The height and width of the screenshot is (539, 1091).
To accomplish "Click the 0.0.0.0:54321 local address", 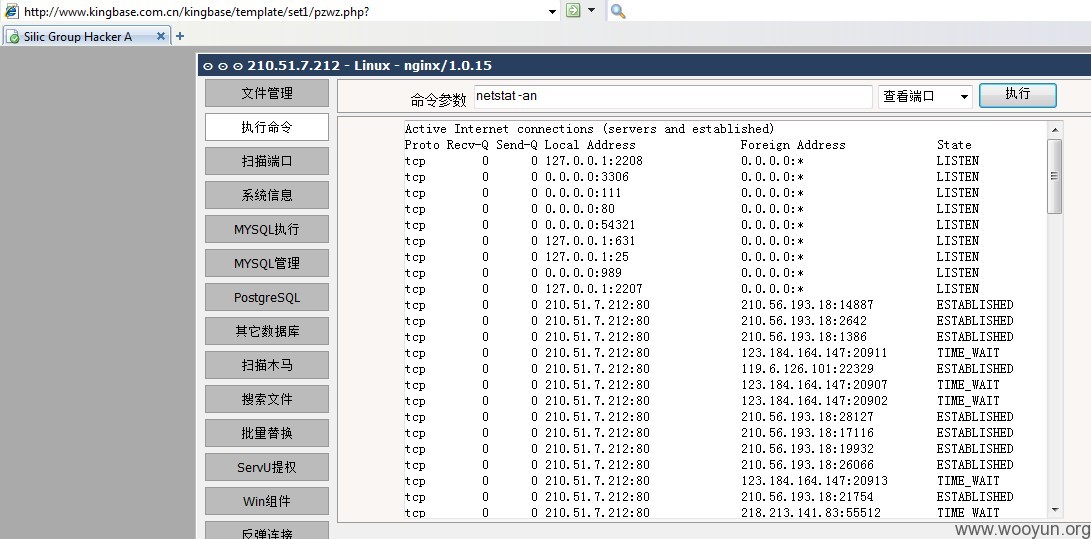I will (590, 225).
